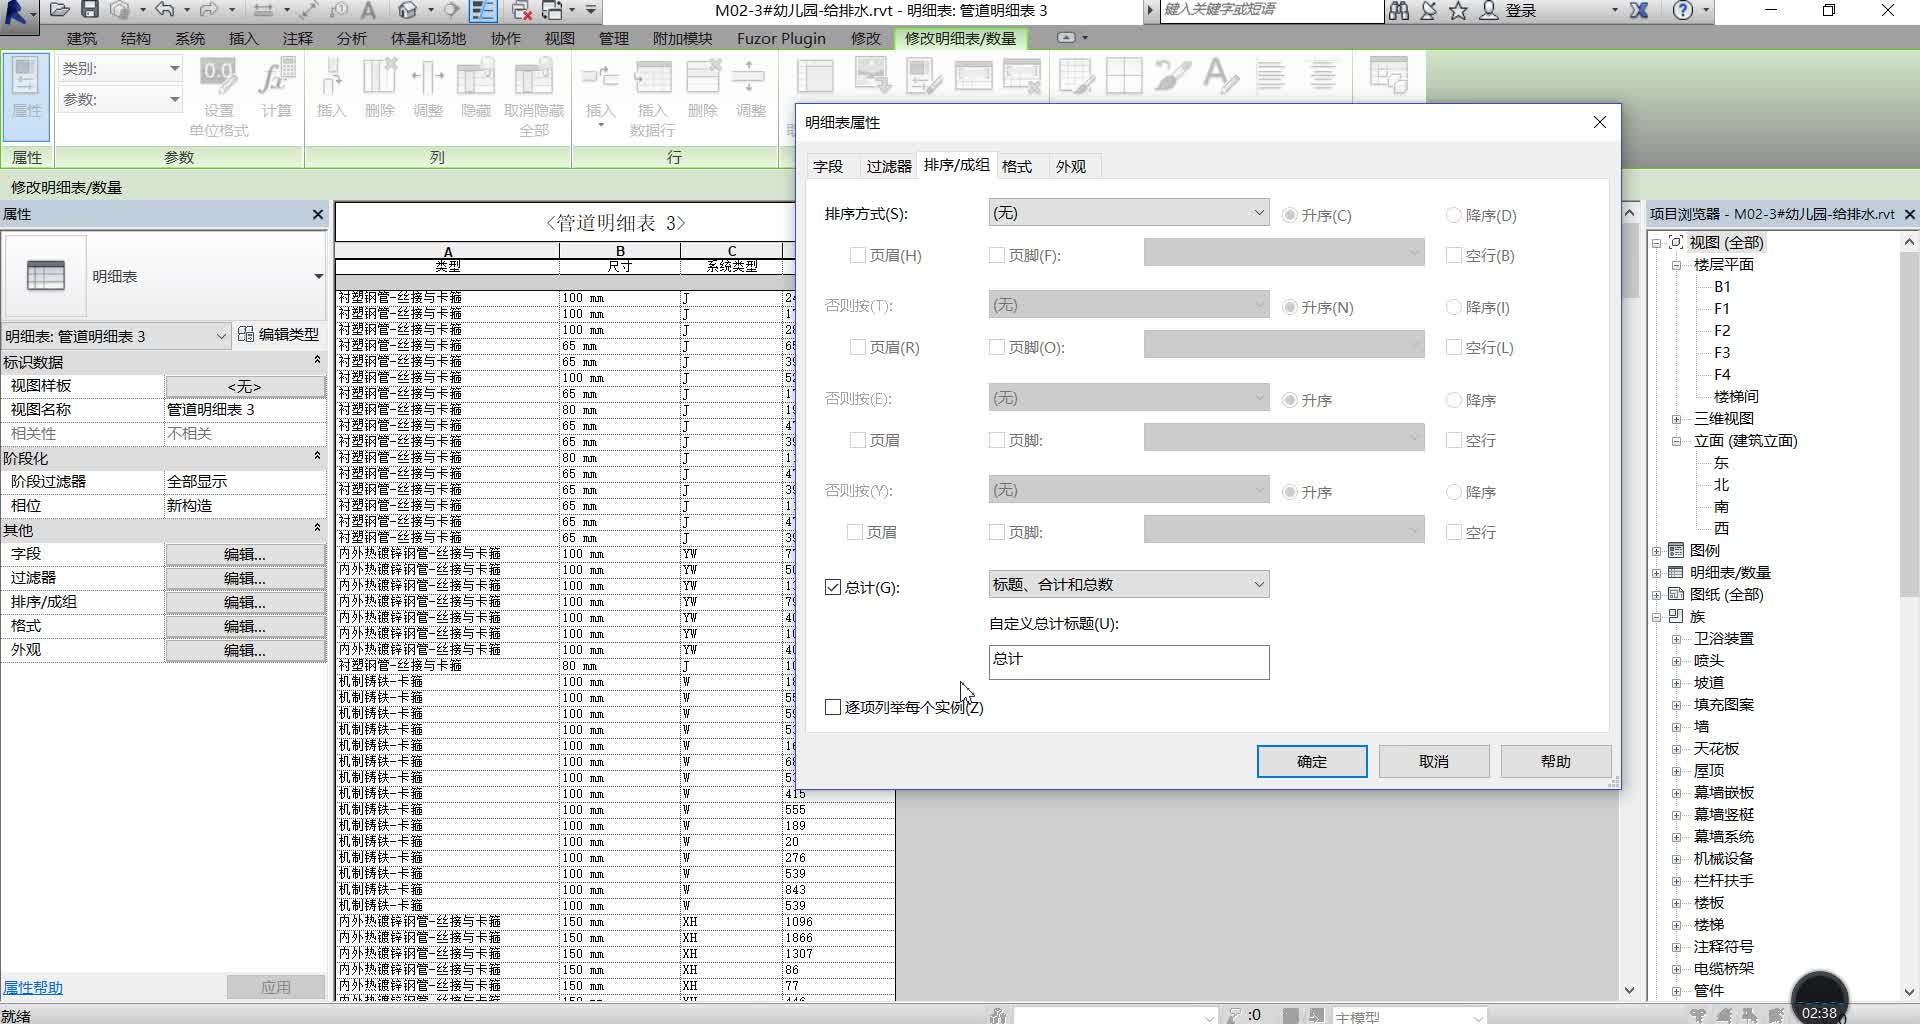Image resolution: width=1920 pixels, height=1024 pixels.
Task: Click the Autodesk Exchange Apps X icon
Action: pos(1639,11)
